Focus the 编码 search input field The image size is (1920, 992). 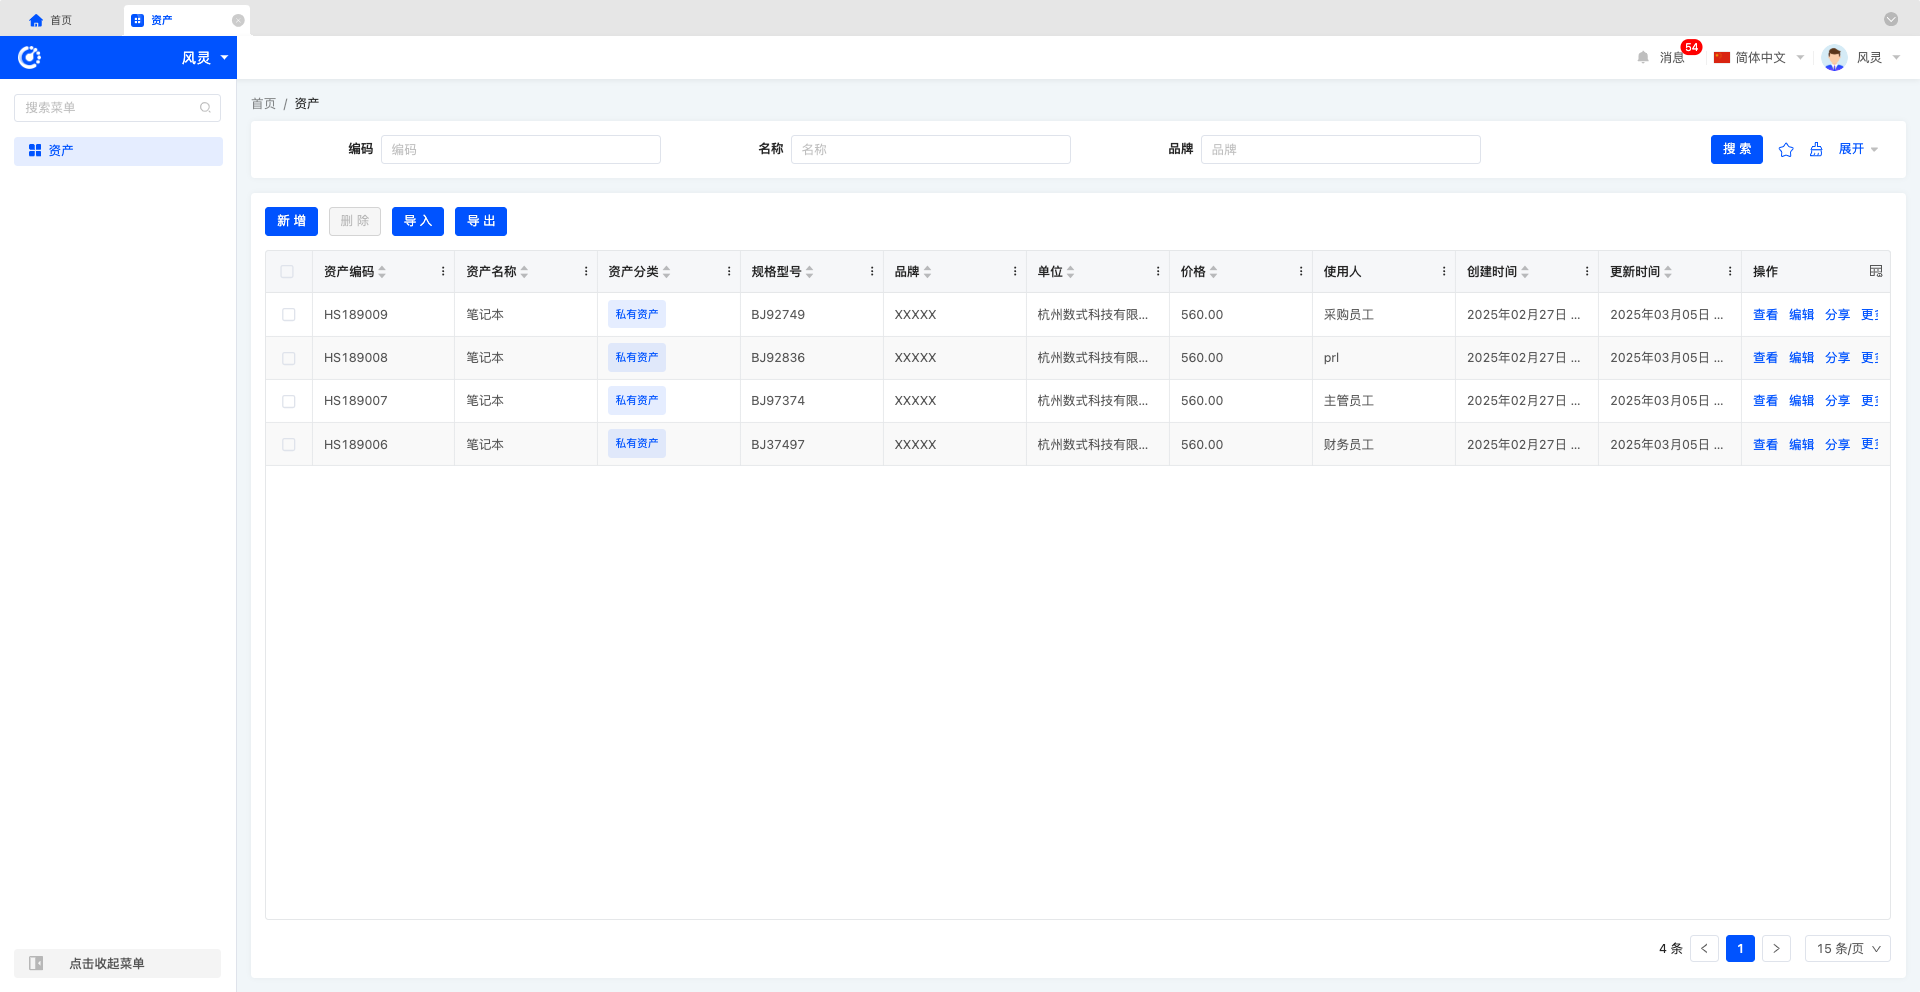coord(520,150)
